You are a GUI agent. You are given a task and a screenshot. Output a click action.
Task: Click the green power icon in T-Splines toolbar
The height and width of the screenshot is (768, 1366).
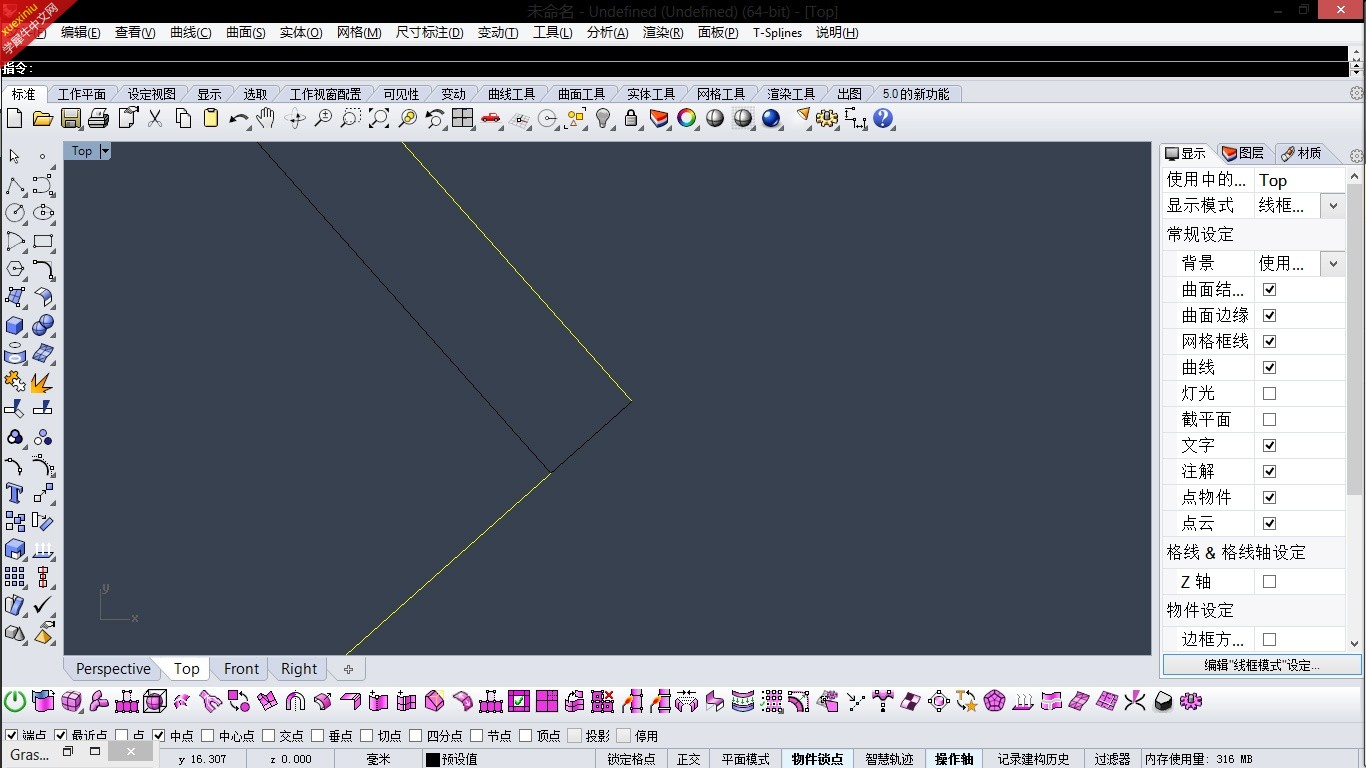[x=15, y=701]
